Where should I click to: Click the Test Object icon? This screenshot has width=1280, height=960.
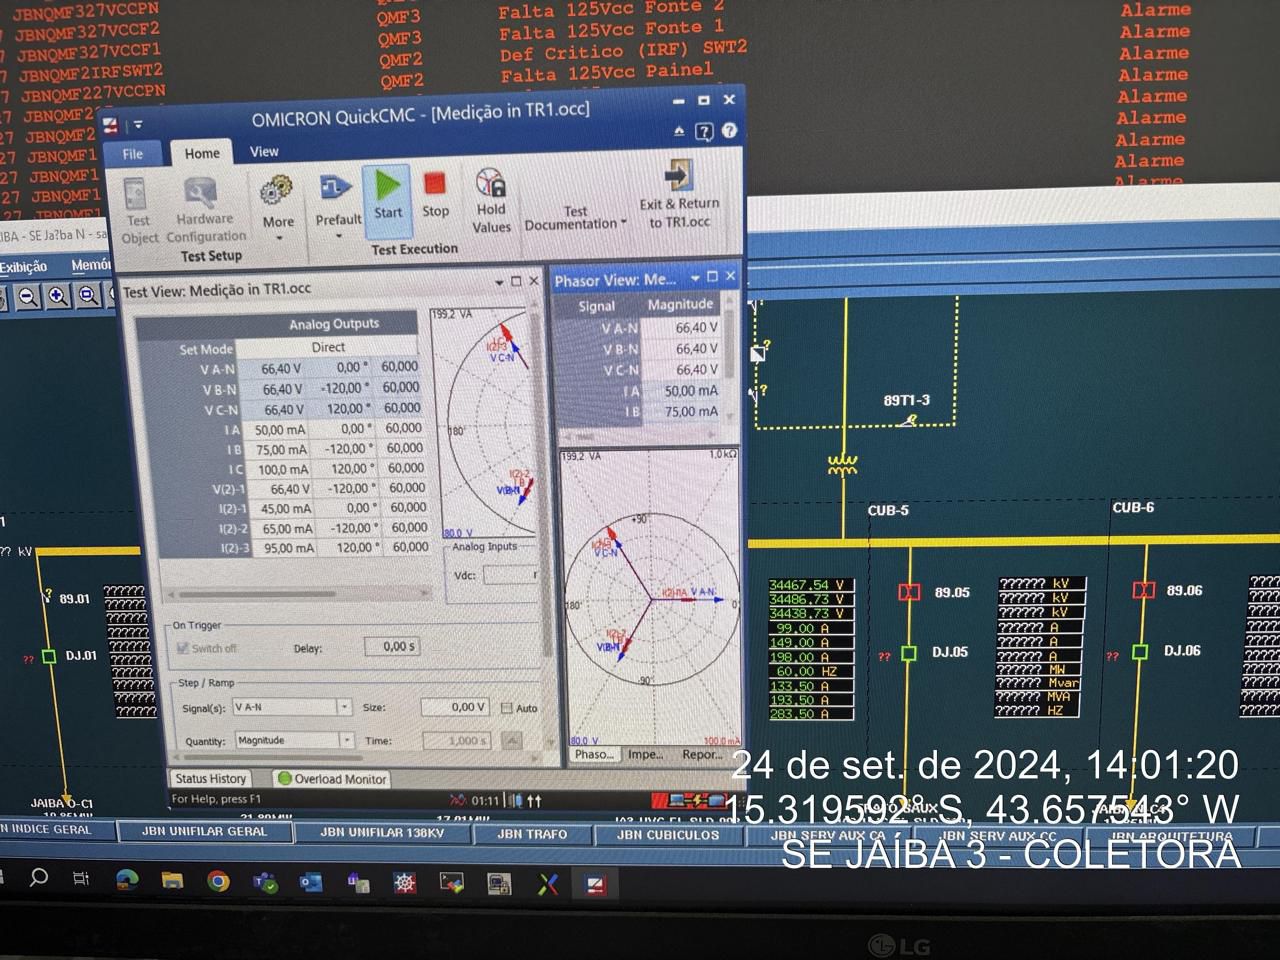[136, 196]
